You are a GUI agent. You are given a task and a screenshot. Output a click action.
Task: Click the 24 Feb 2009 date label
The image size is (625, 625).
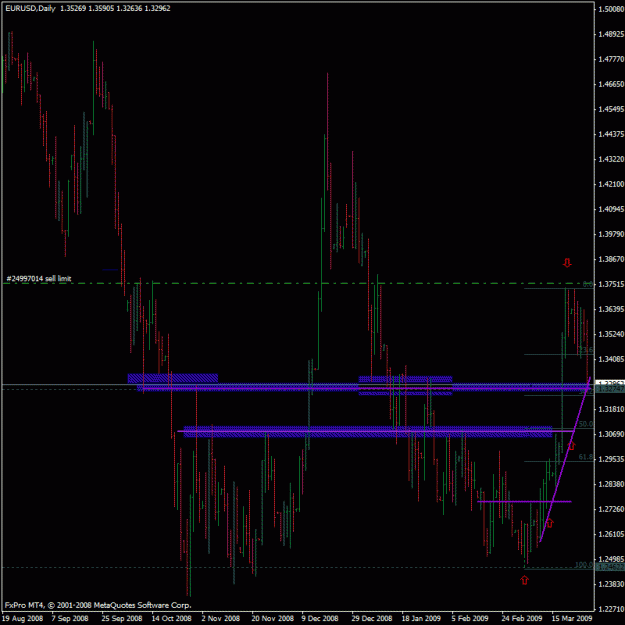[x=521, y=618]
